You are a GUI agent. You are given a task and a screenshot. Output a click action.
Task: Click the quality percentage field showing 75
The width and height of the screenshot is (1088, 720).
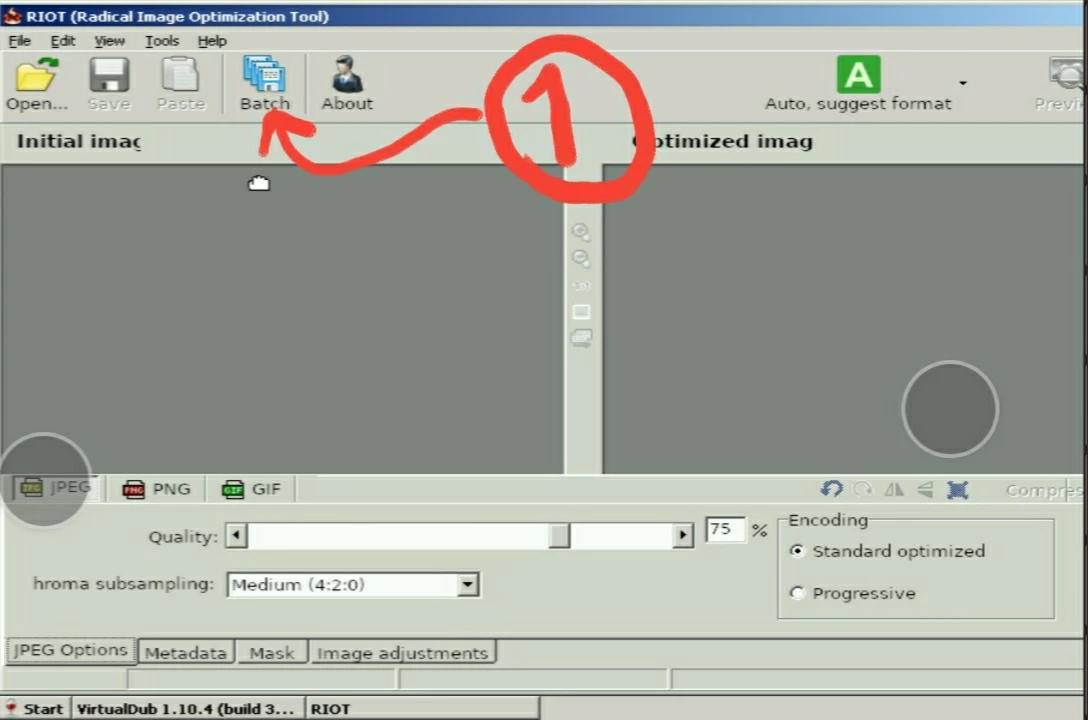pyautogui.click(x=724, y=529)
